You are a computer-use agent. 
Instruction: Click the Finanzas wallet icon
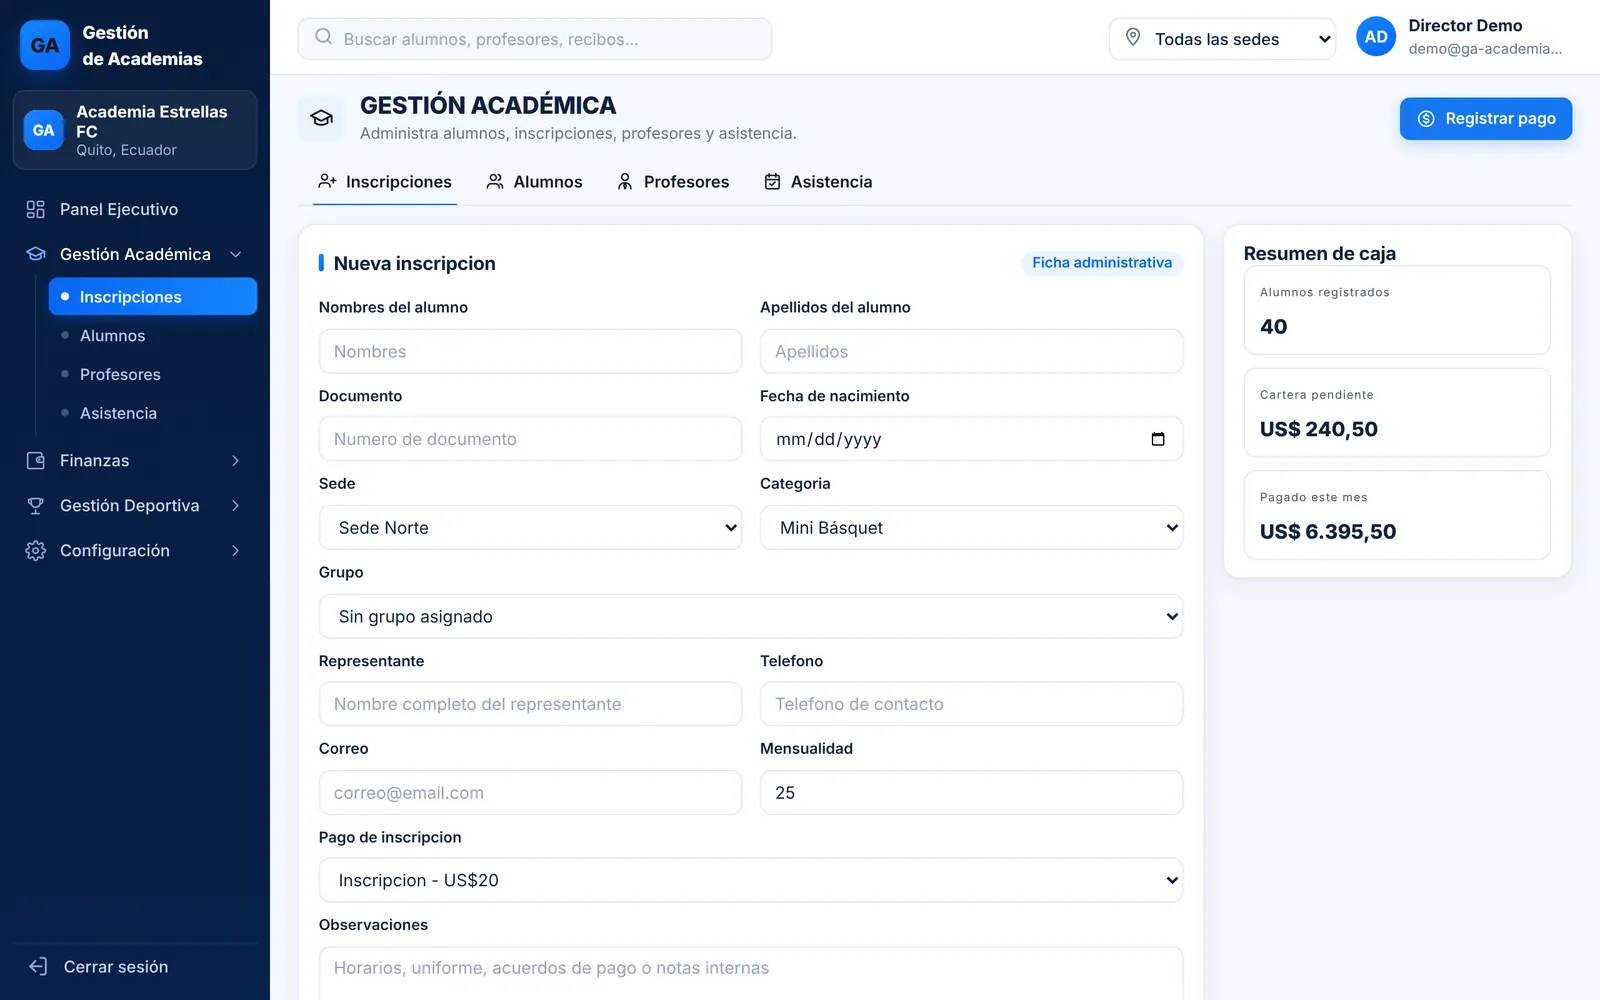pyautogui.click(x=36, y=461)
